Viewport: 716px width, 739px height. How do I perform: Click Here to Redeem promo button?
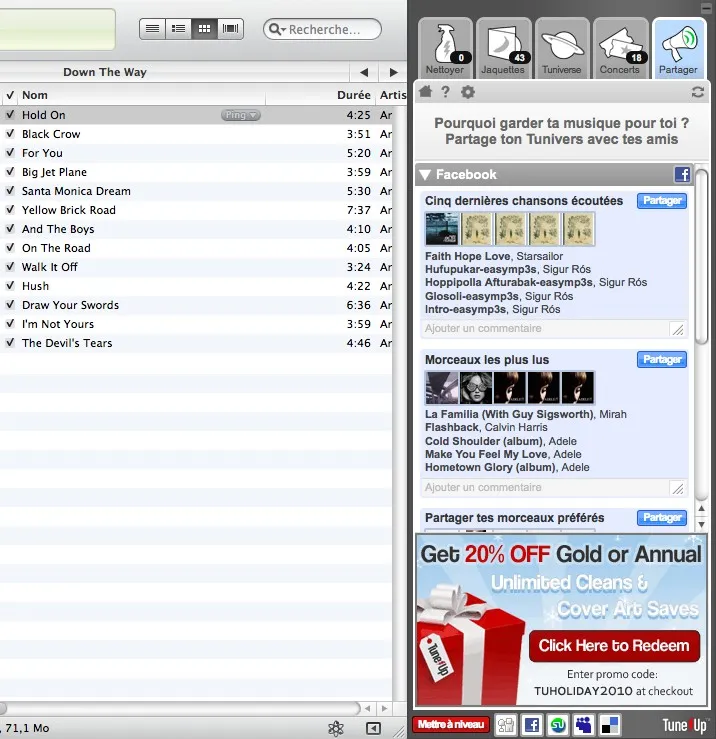pos(614,646)
